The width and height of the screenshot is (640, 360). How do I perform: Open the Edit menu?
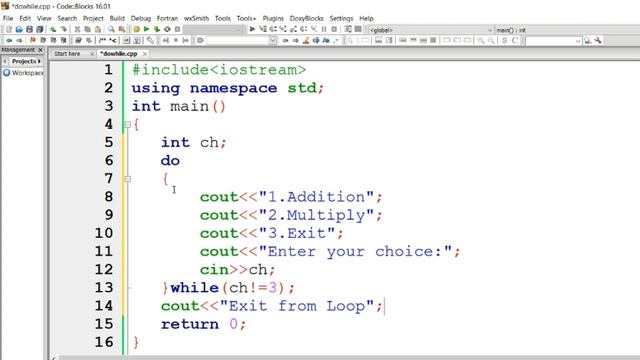click(x=25, y=18)
